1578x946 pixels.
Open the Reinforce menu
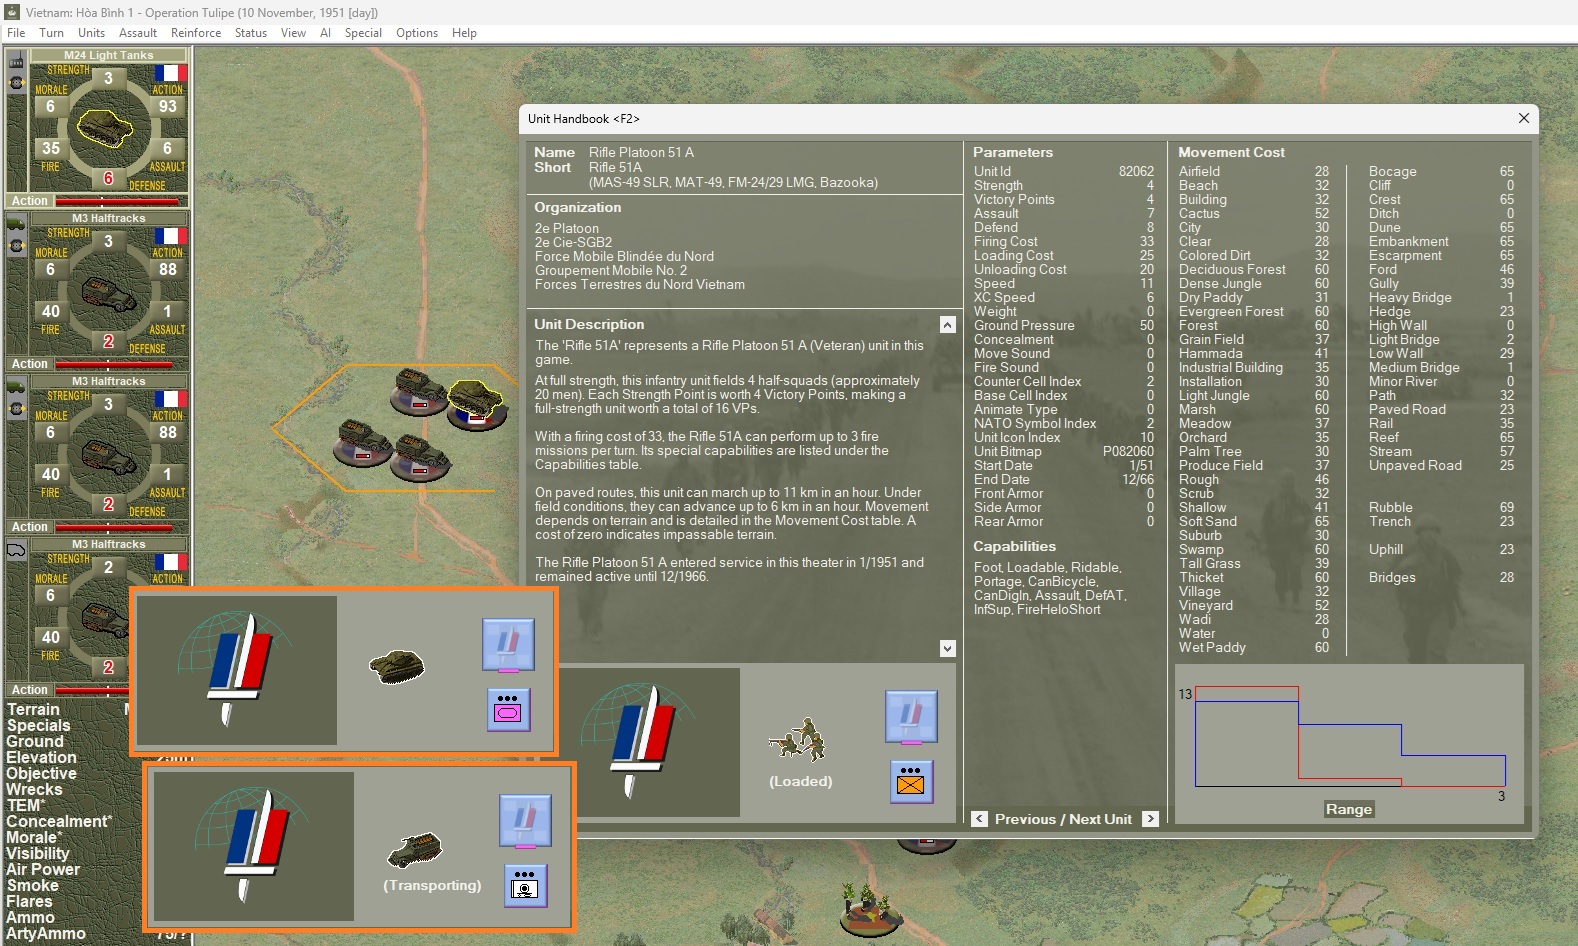point(196,33)
